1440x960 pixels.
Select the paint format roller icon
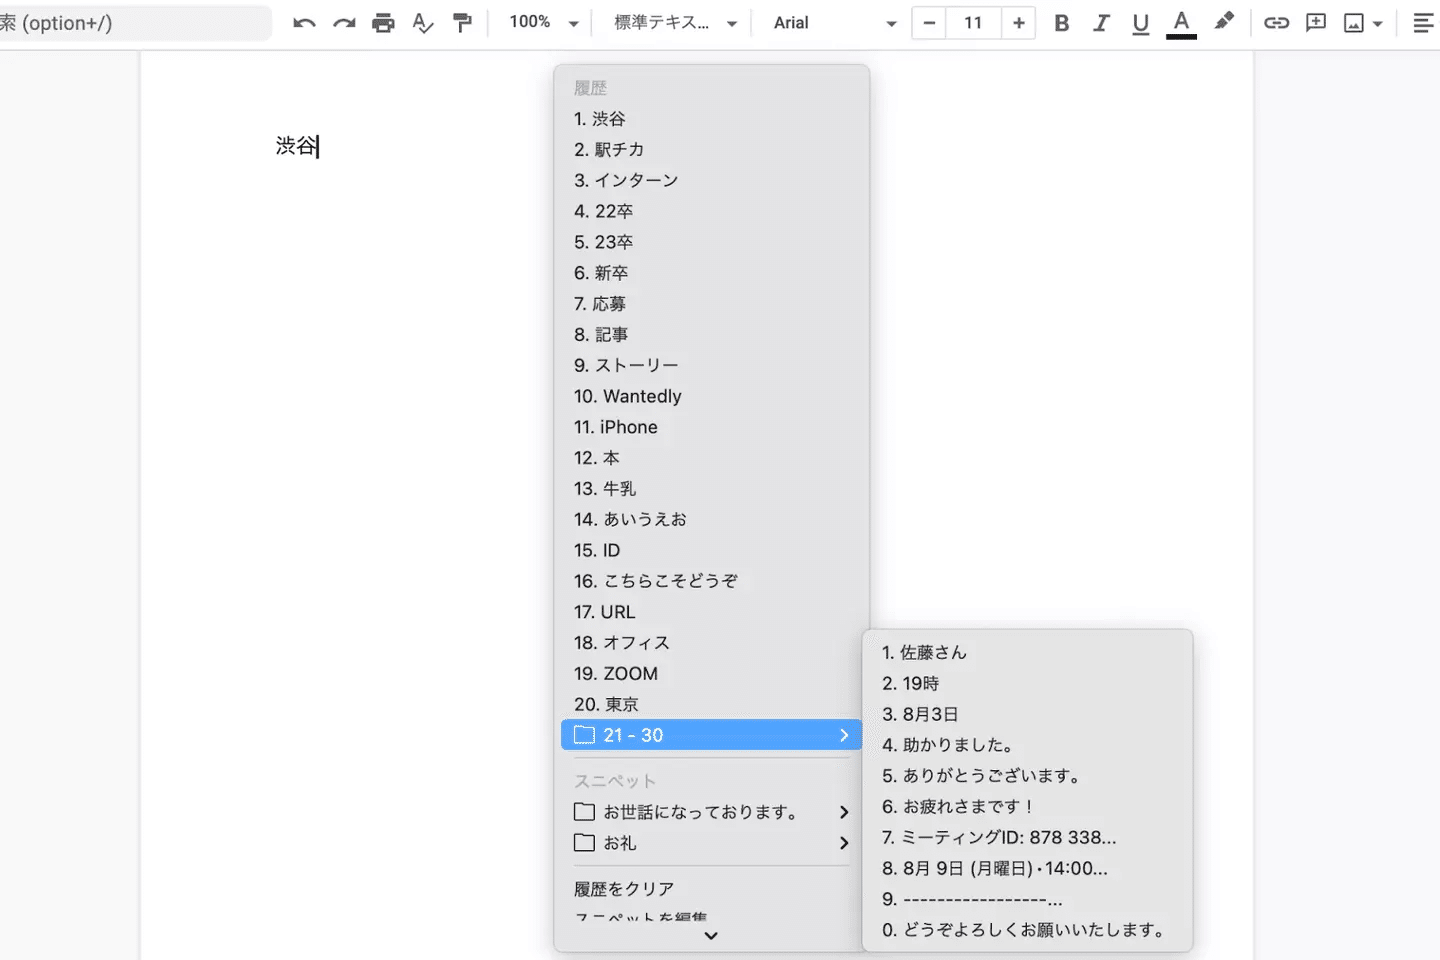(x=462, y=23)
